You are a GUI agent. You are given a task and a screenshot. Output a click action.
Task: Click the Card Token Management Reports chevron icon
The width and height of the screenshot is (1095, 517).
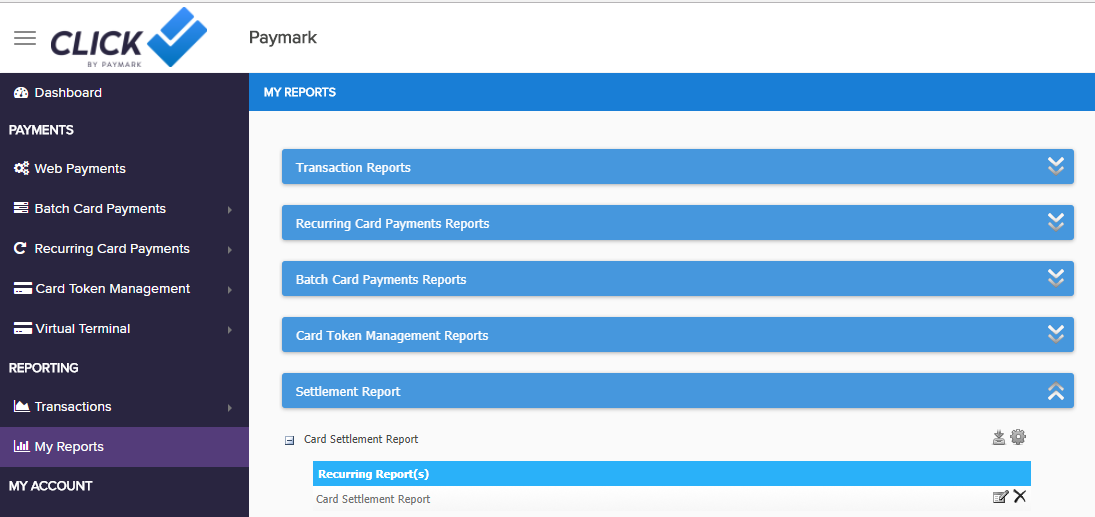1055,334
